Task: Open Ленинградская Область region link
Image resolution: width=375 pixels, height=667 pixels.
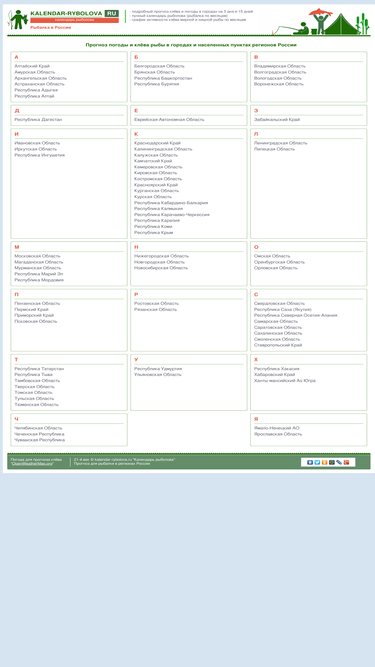Action: (281, 143)
